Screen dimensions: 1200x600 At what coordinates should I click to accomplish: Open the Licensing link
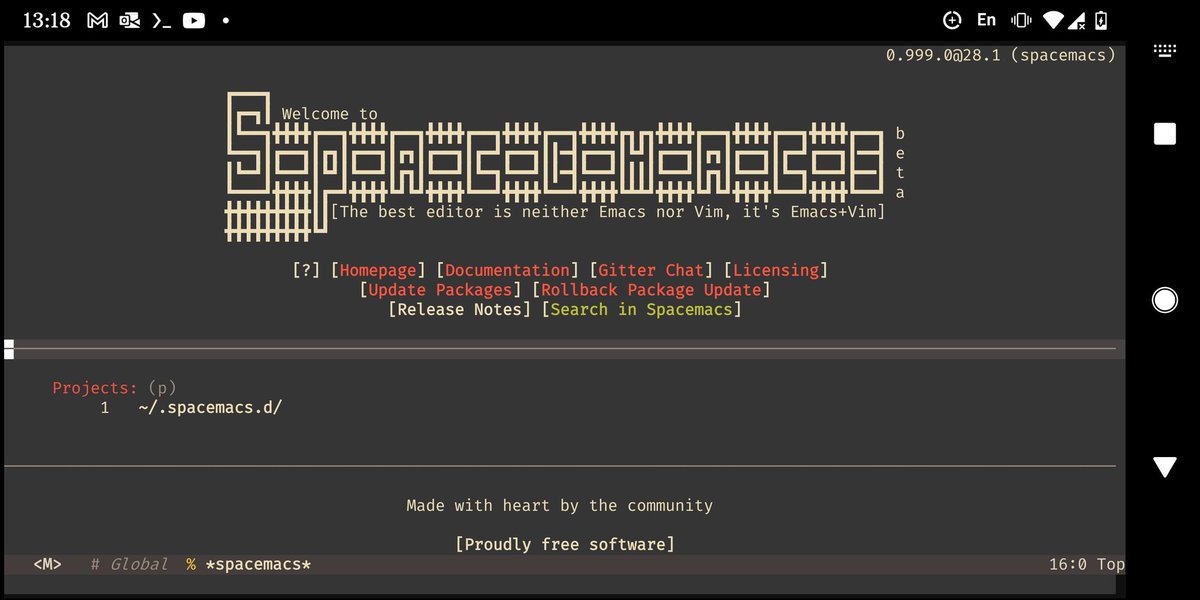pyautogui.click(x=776, y=270)
